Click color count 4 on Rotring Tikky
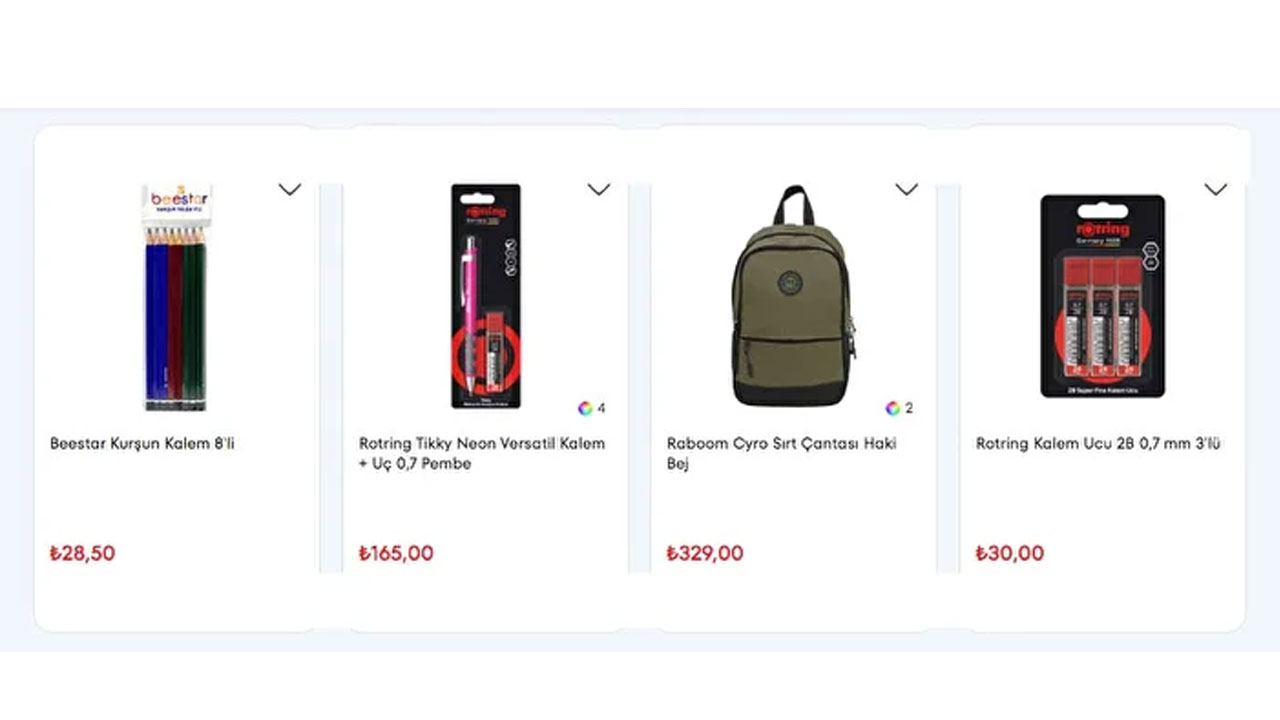 tap(601, 408)
